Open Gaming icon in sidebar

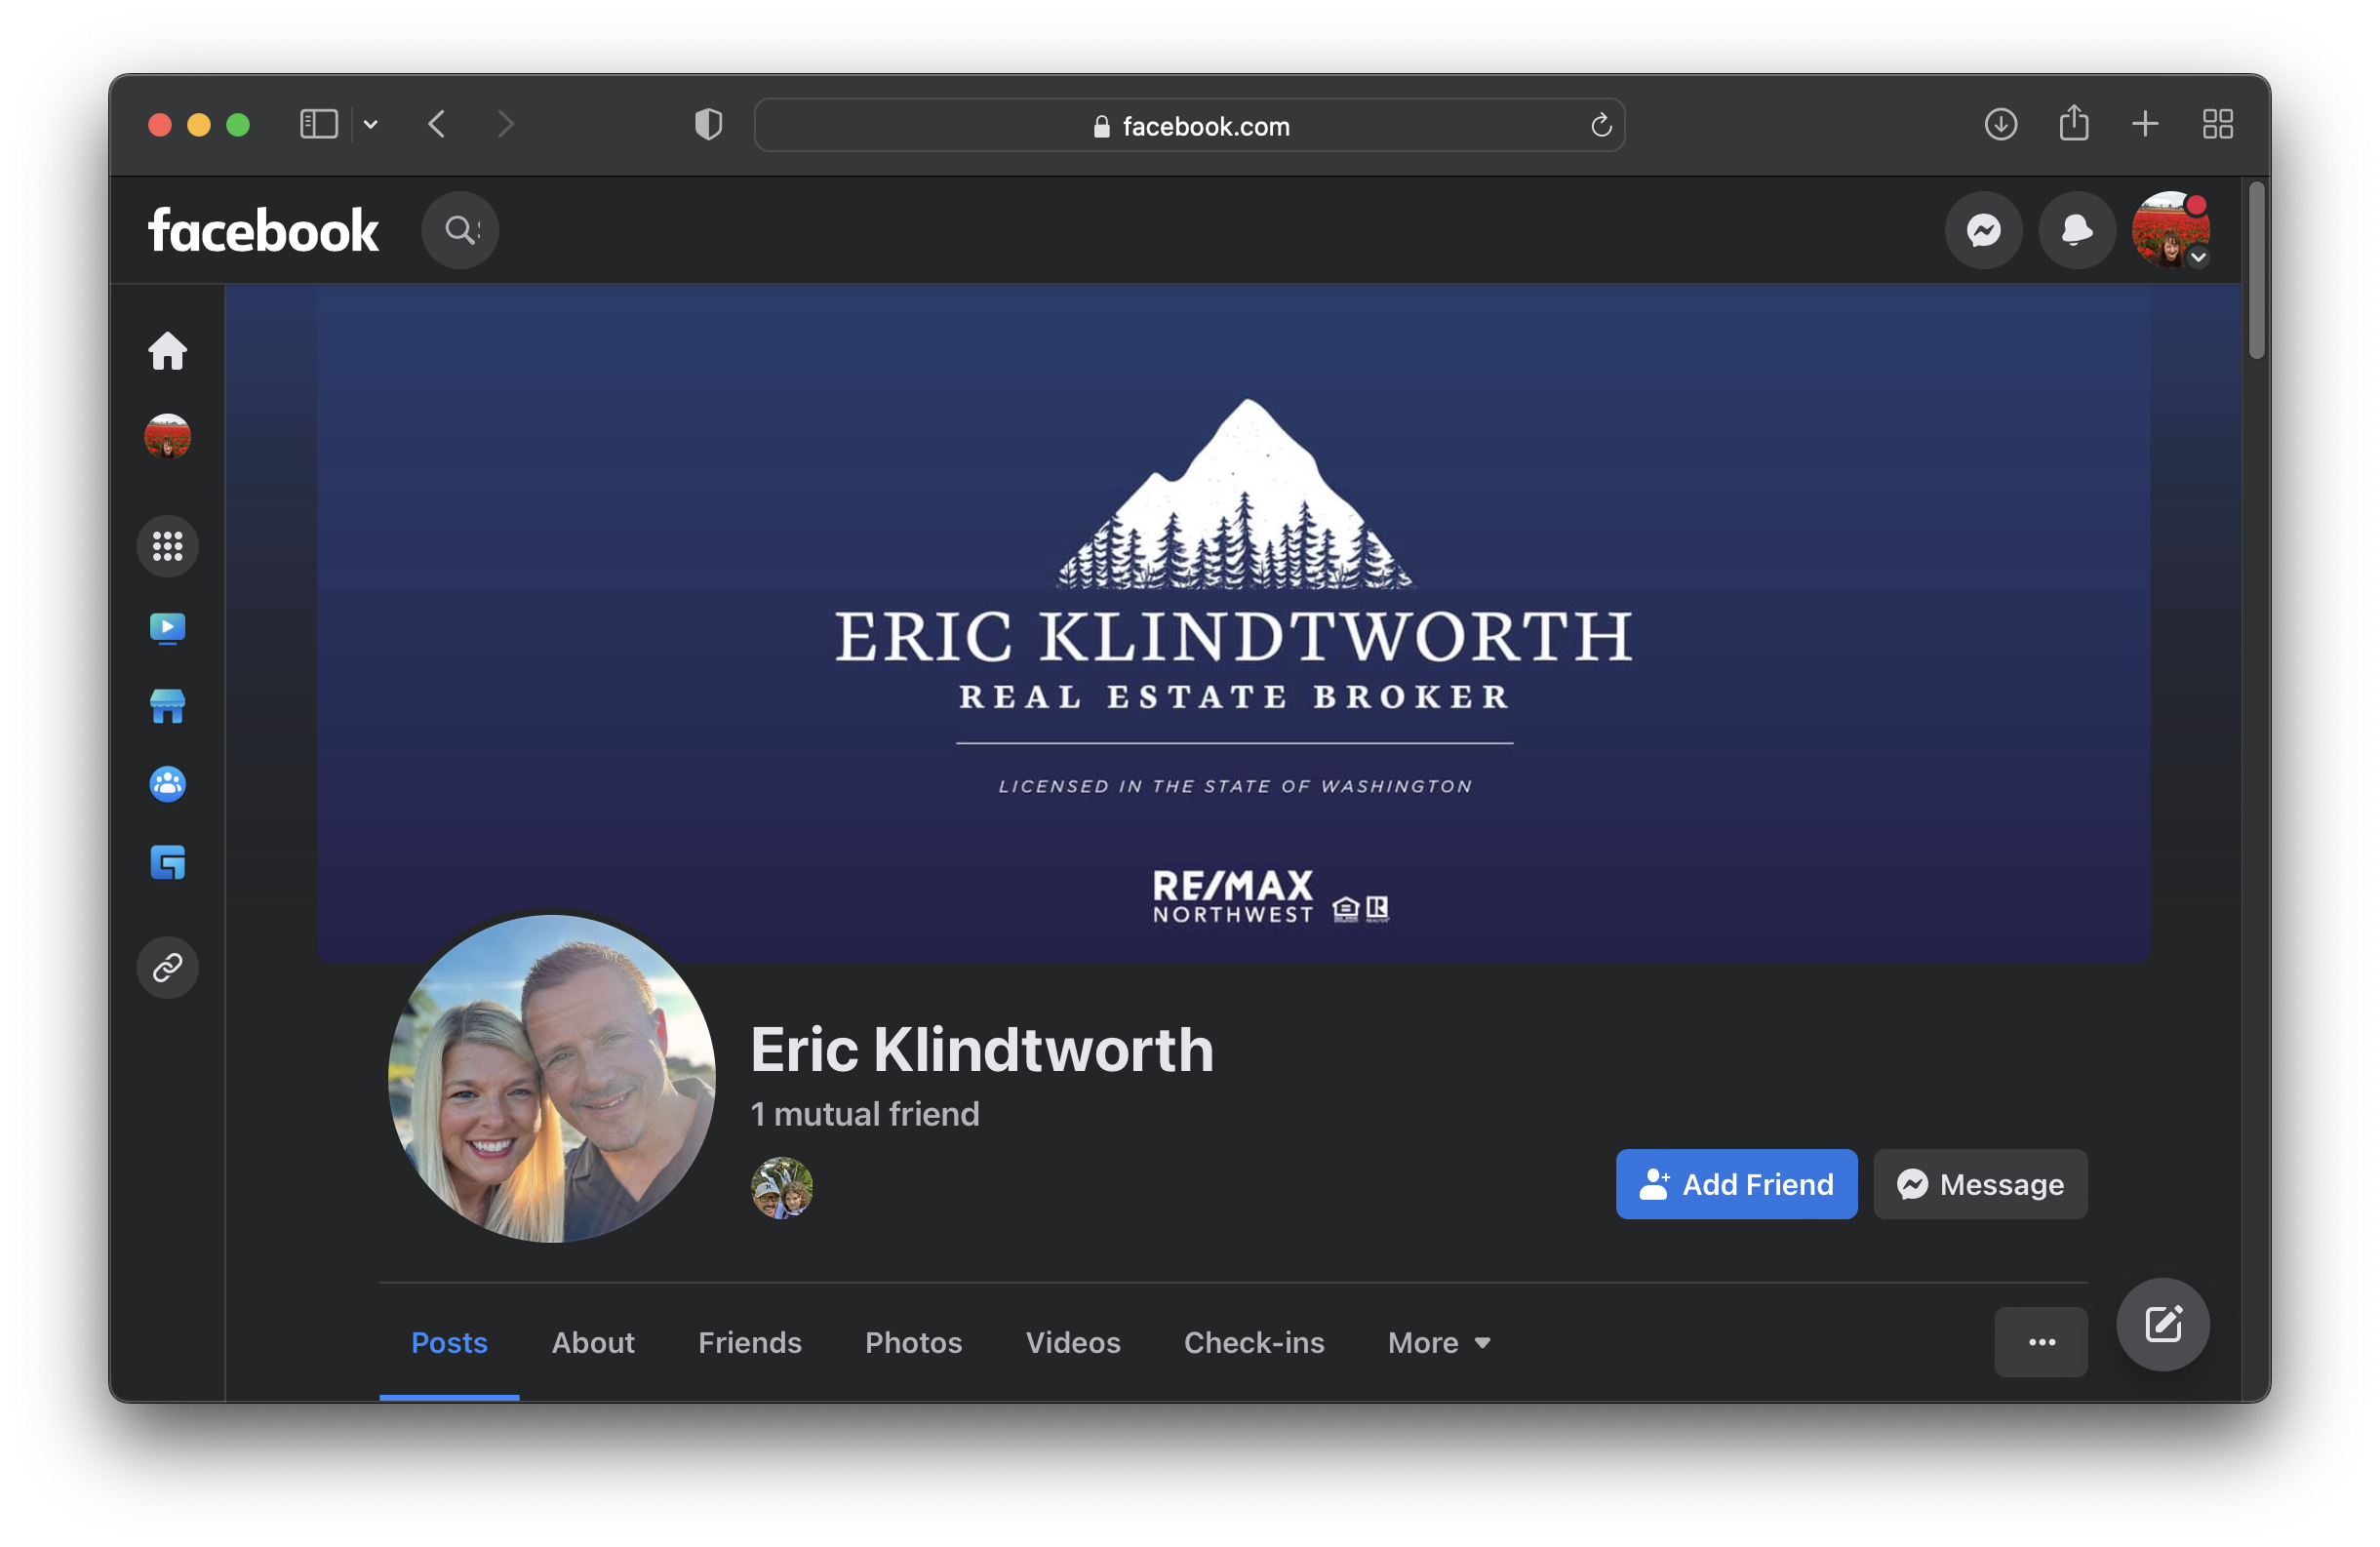168,863
